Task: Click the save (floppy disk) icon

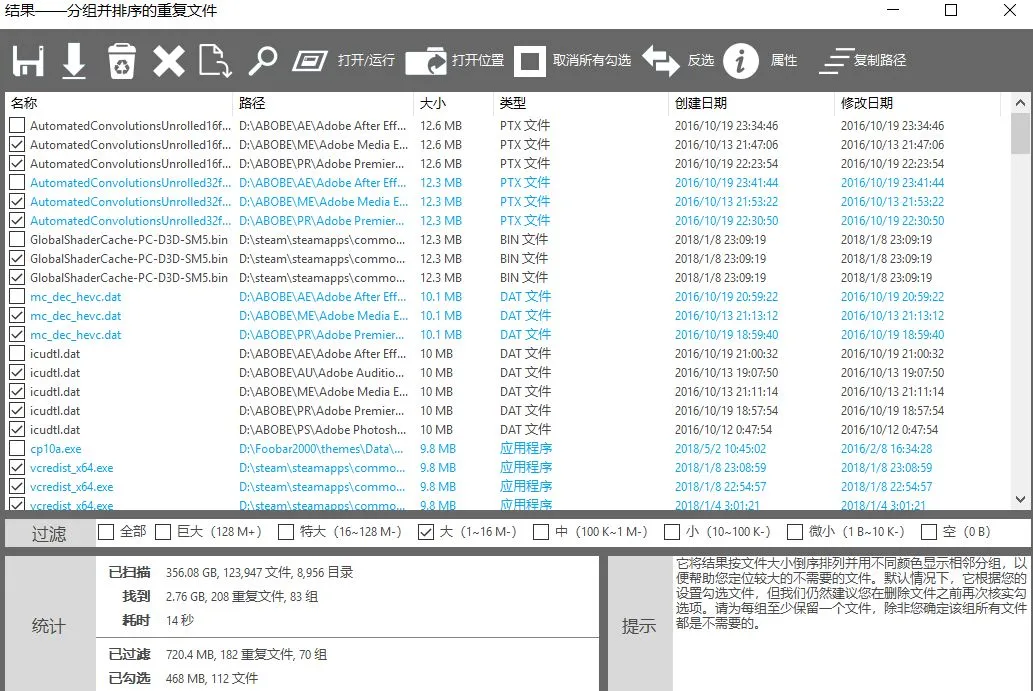Action: pos(28,61)
